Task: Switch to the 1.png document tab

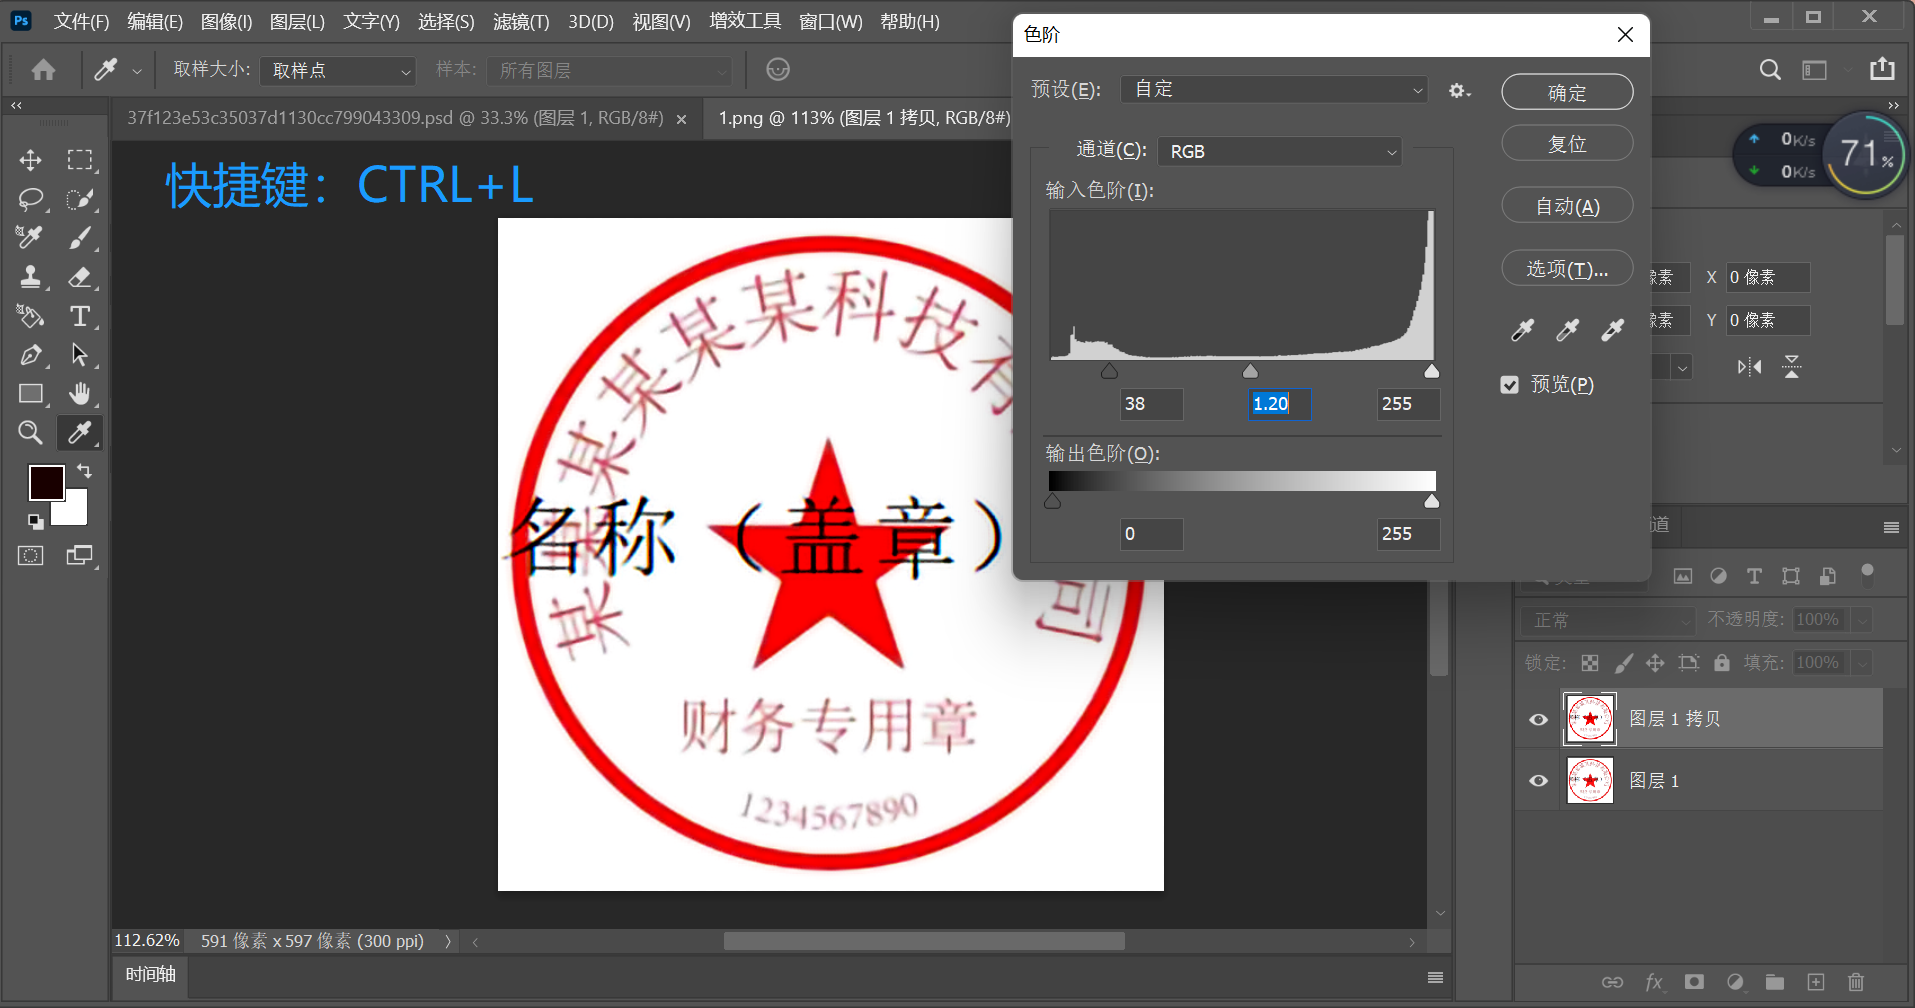Action: (864, 118)
